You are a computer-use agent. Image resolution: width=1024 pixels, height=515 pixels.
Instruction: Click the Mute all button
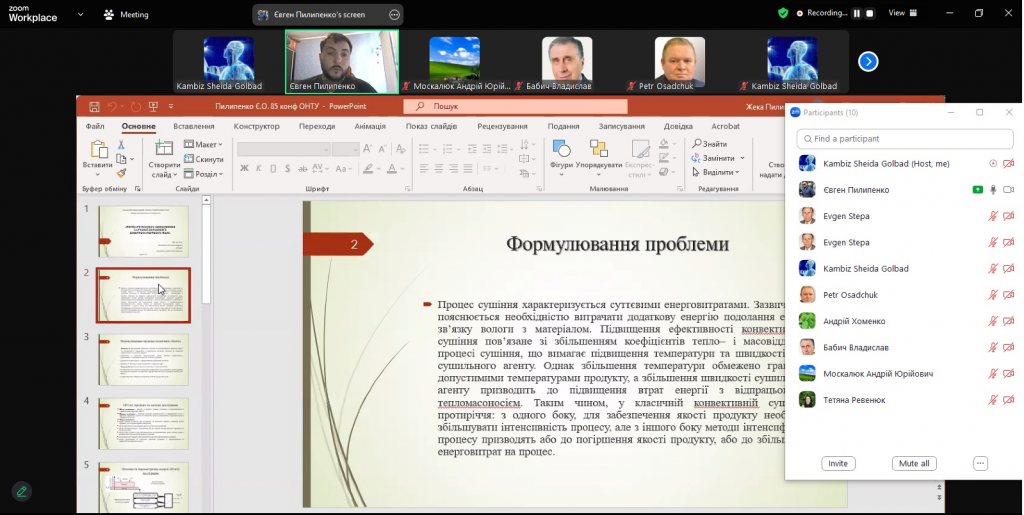[x=914, y=463]
